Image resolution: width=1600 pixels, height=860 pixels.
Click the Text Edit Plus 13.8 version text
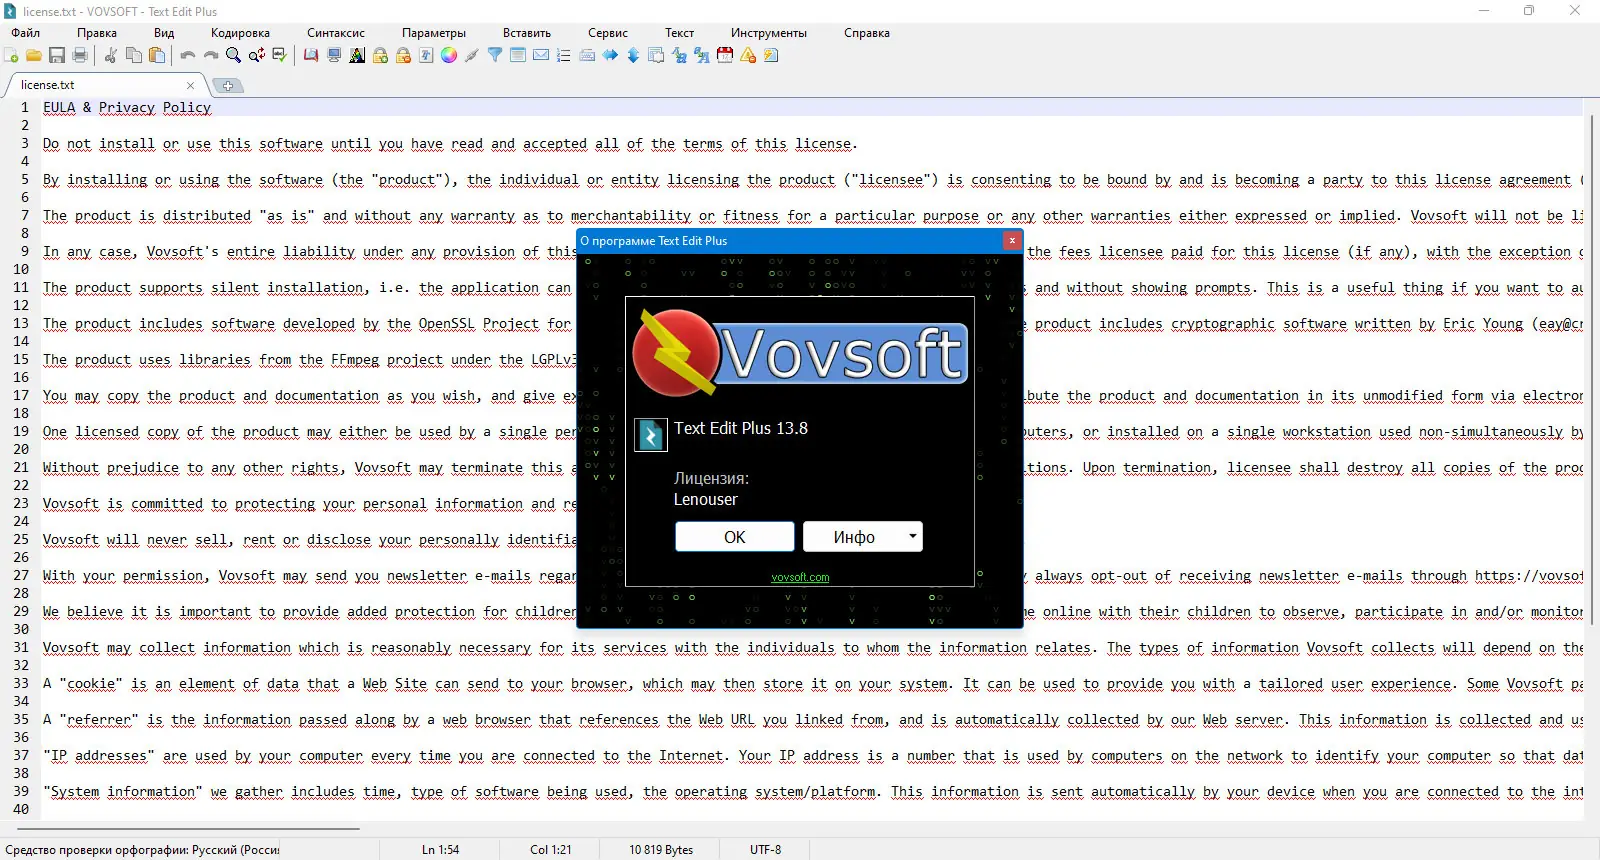[741, 428]
